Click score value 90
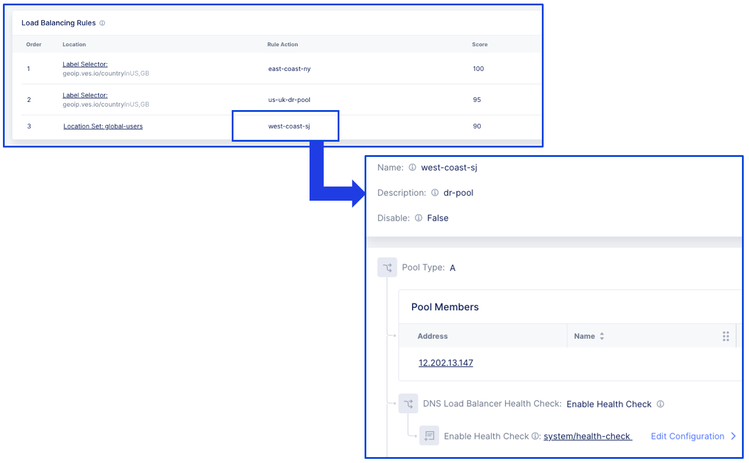This screenshot has width=749, height=463. coord(477,126)
